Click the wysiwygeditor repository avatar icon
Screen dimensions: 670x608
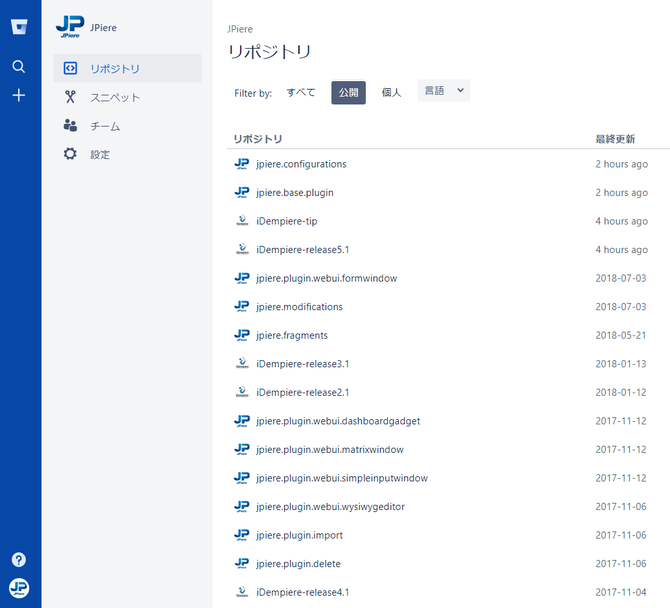[242, 507]
